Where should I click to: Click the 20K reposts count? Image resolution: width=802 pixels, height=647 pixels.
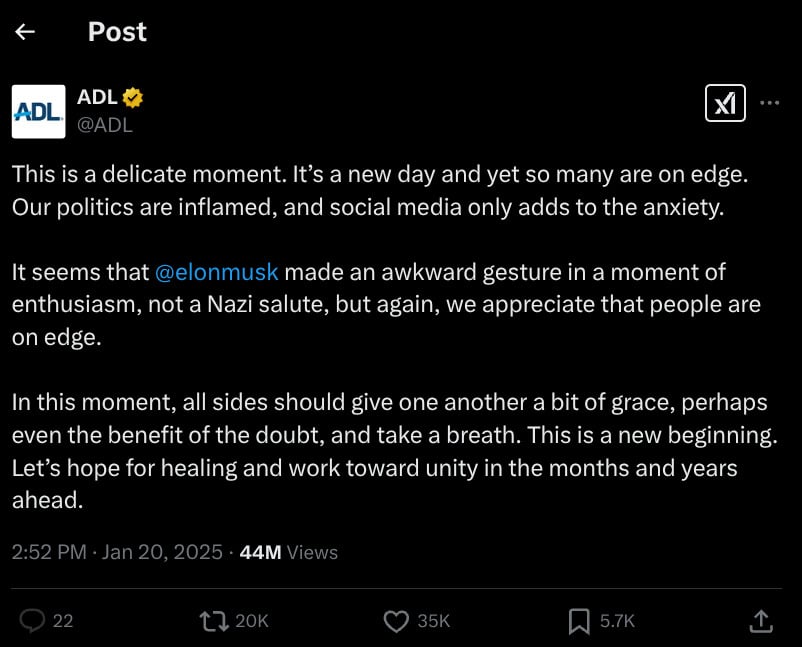coord(251,621)
